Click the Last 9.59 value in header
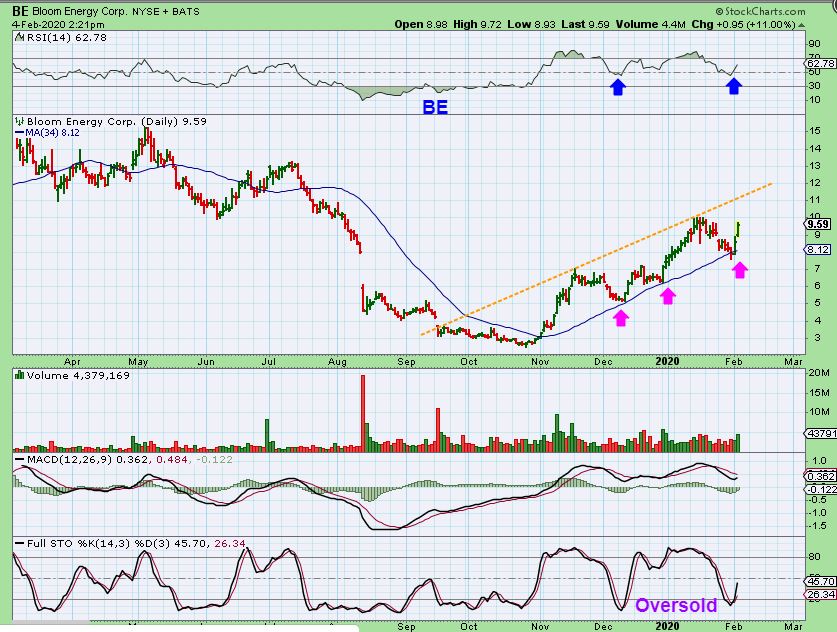Viewport: 837px width, 632px height. click(x=586, y=25)
